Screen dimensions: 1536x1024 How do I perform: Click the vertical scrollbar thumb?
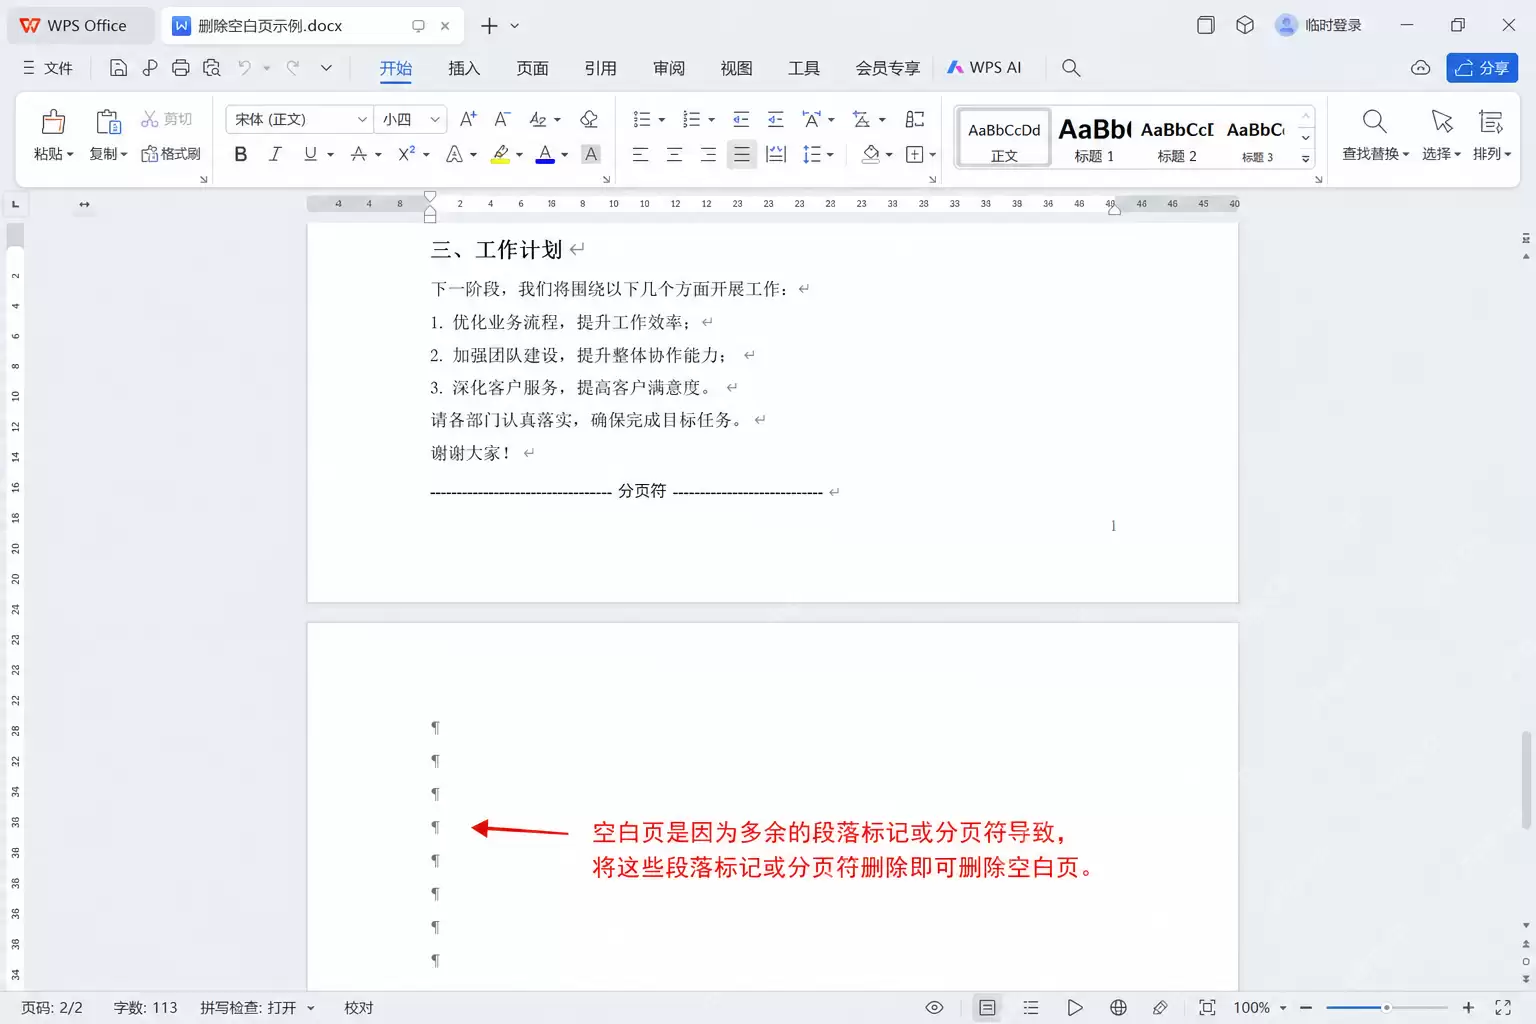[x=1526, y=781]
